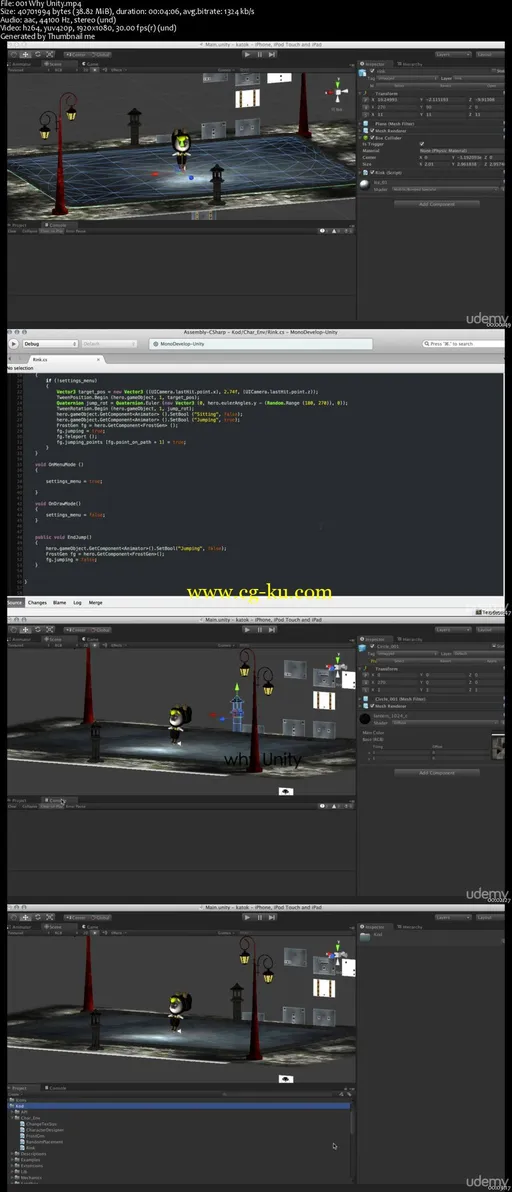Click the green Y-axis arrow on the lantern gizmo

(x=236, y=688)
